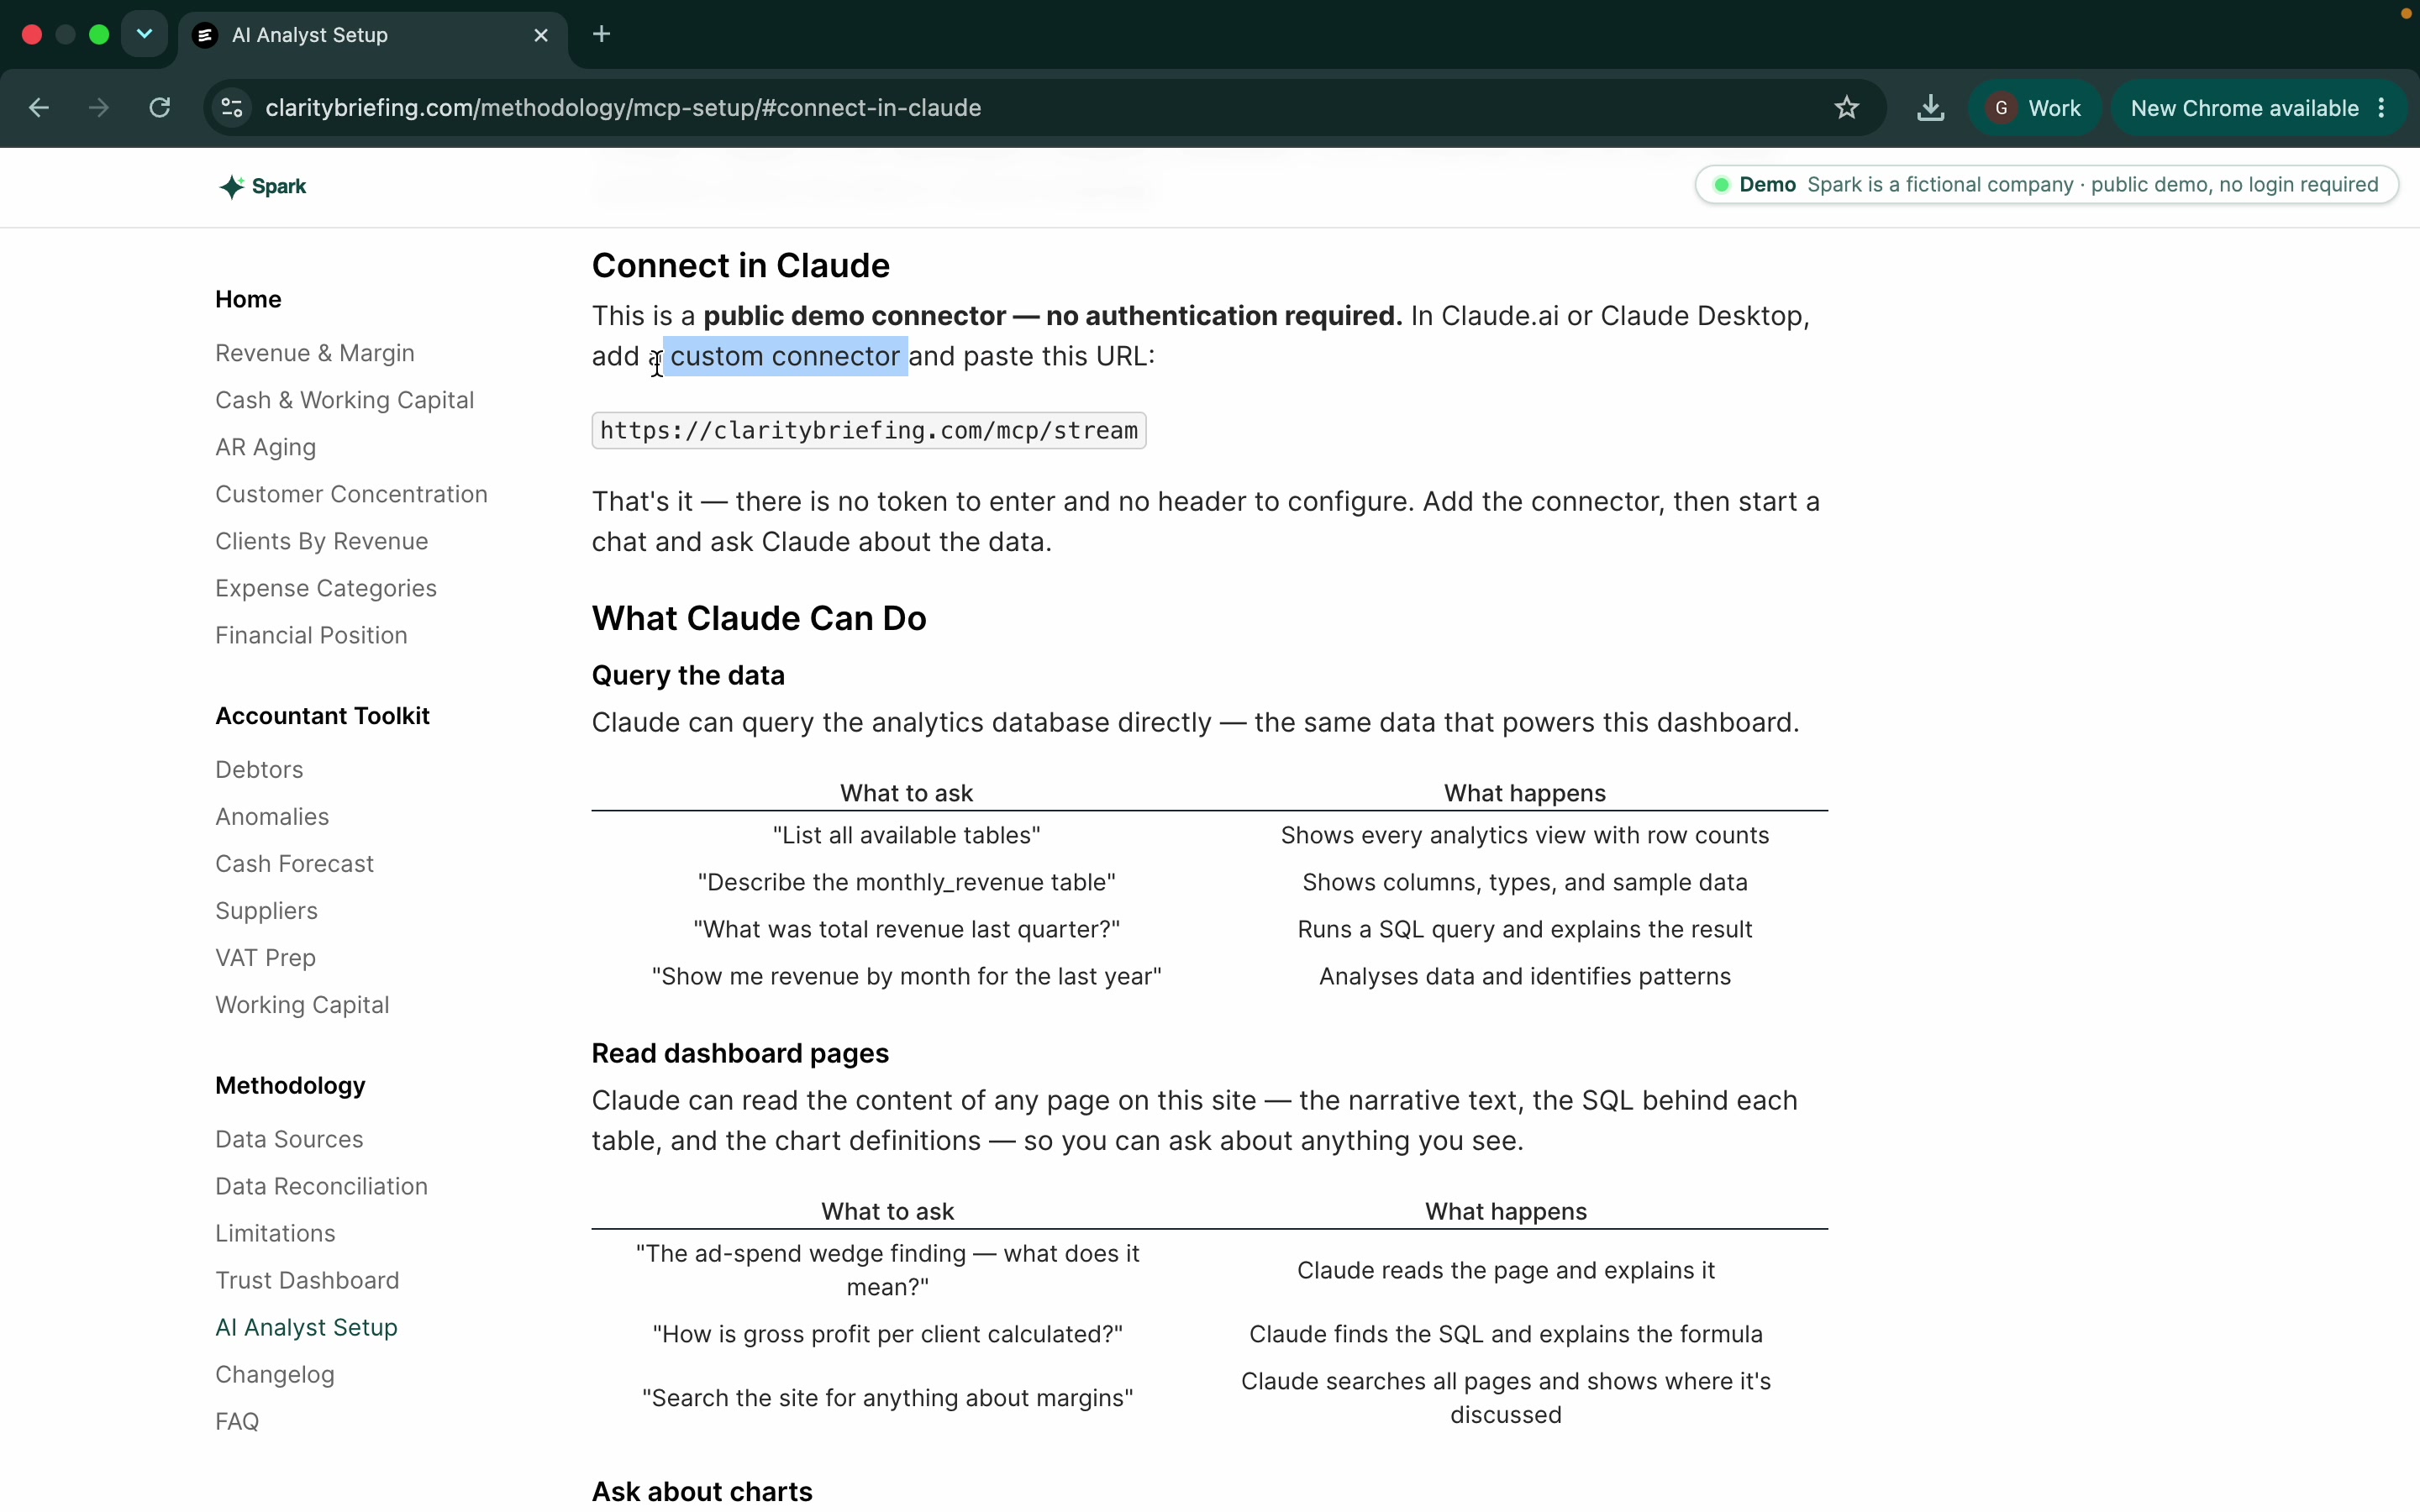Click the Connect in Claude heading
Image resolution: width=2420 pixels, height=1512 pixels.
(741, 266)
